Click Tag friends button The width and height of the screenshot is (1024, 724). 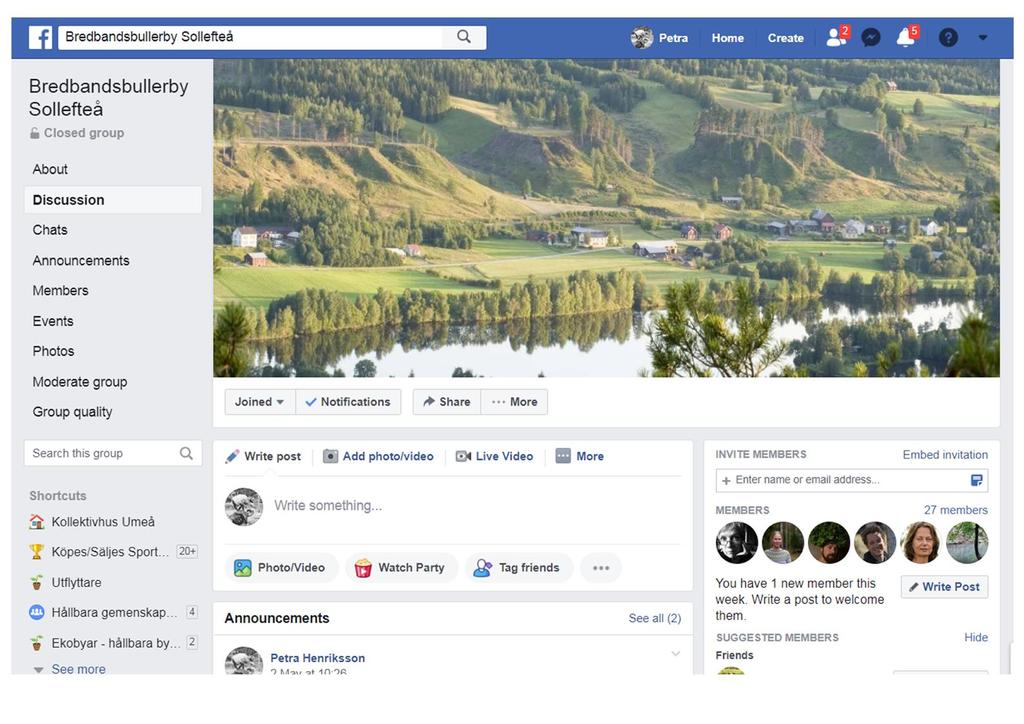pyautogui.click(x=519, y=567)
